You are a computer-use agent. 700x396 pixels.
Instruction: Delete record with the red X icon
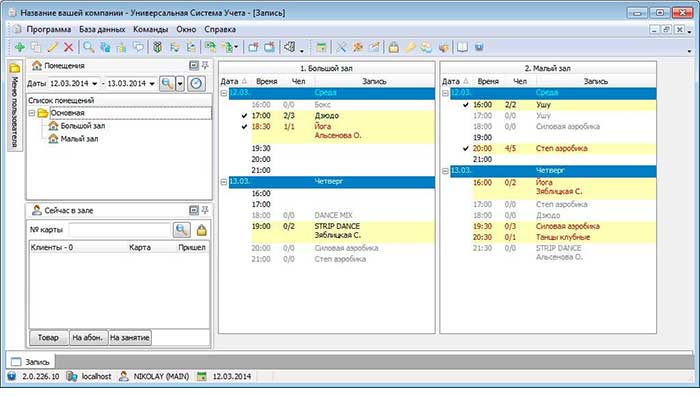tap(68, 47)
